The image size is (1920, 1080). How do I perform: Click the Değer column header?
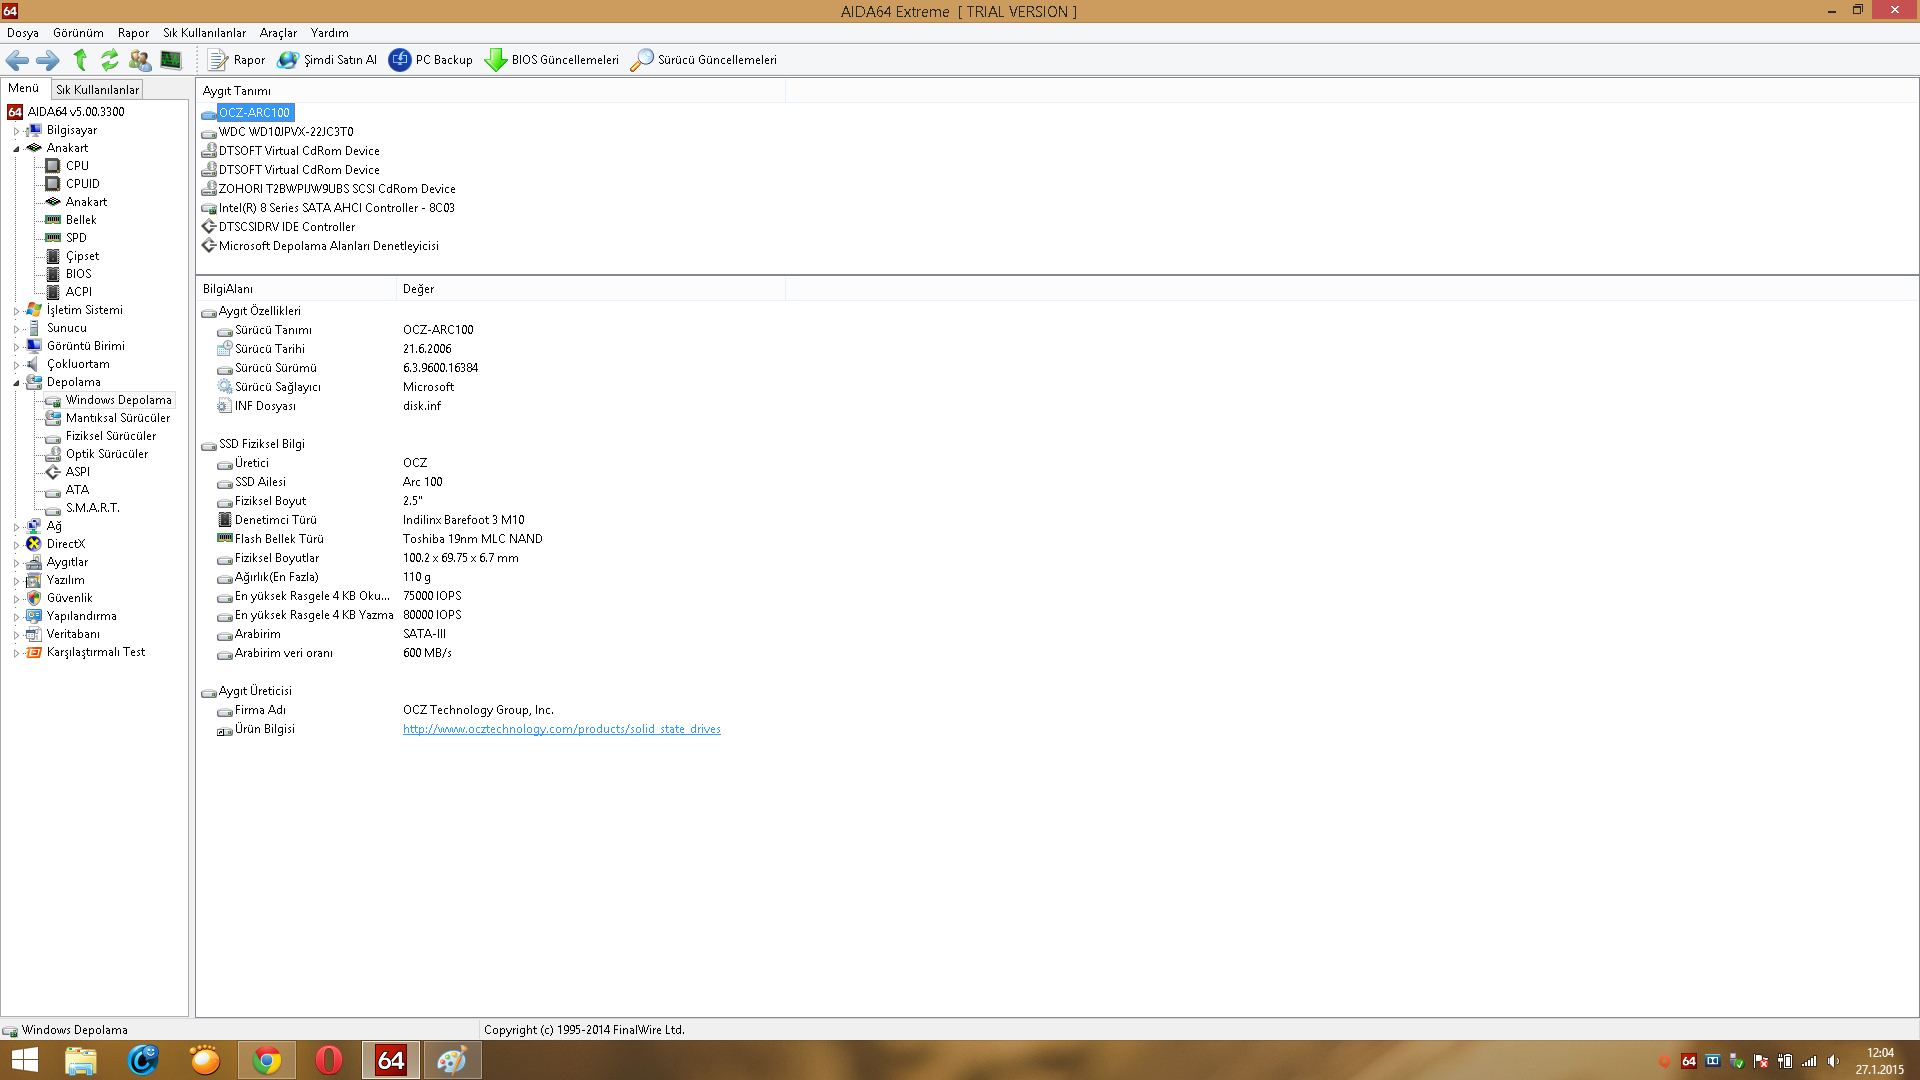pyautogui.click(x=590, y=289)
